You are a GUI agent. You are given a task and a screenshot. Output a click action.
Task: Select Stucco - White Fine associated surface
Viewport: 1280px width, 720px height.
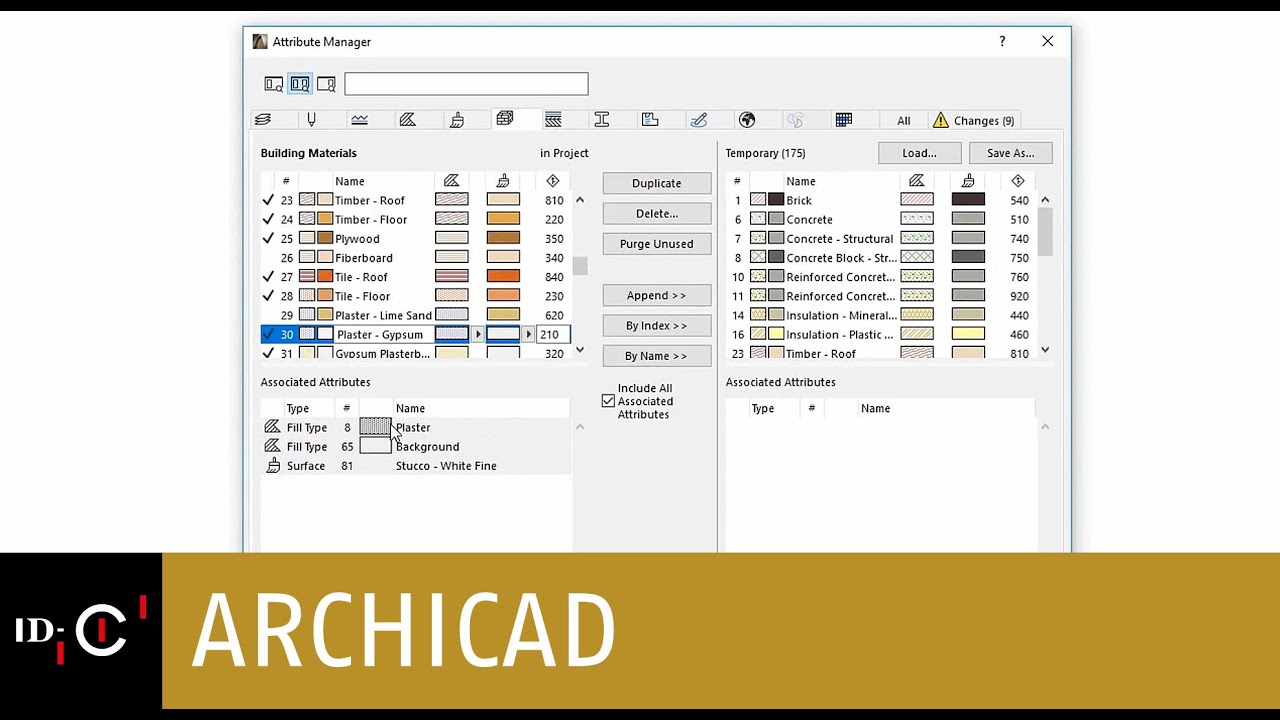(415, 466)
